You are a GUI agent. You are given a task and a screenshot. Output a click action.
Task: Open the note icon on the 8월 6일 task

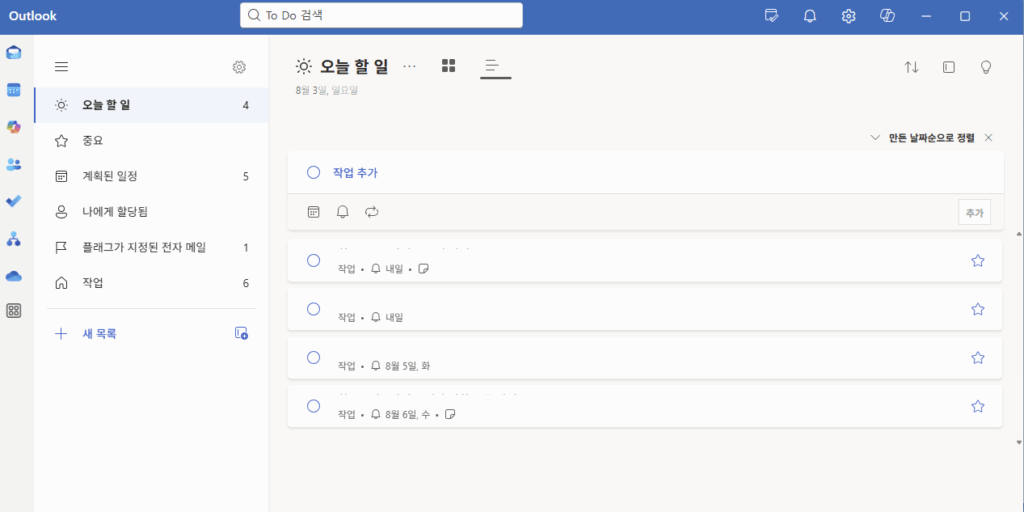[449, 414]
